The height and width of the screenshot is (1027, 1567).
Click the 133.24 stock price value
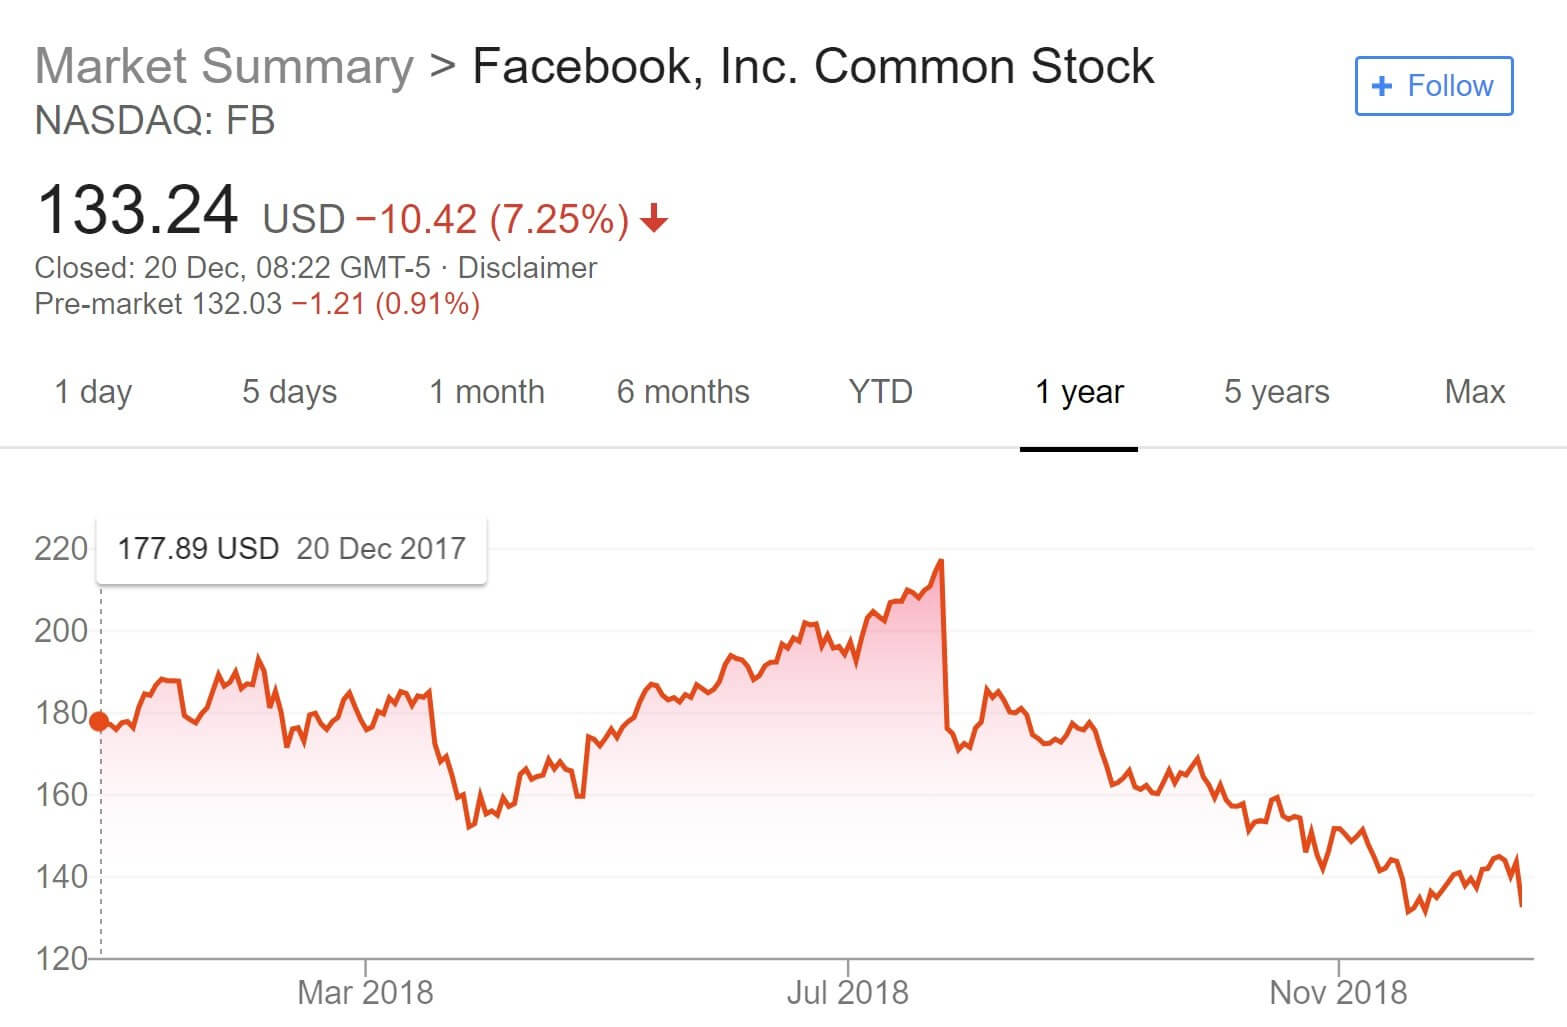[x=137, y=210]
